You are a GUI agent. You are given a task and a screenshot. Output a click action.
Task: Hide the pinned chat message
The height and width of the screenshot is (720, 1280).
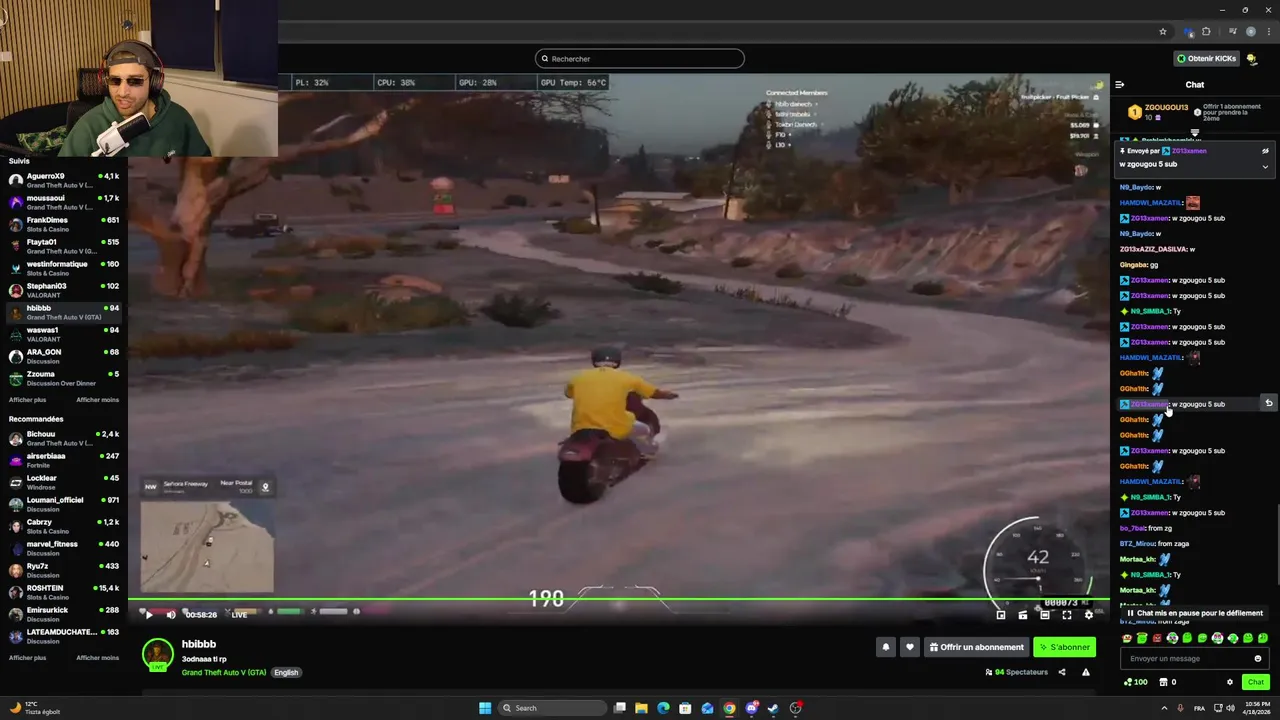point(1265,151)
